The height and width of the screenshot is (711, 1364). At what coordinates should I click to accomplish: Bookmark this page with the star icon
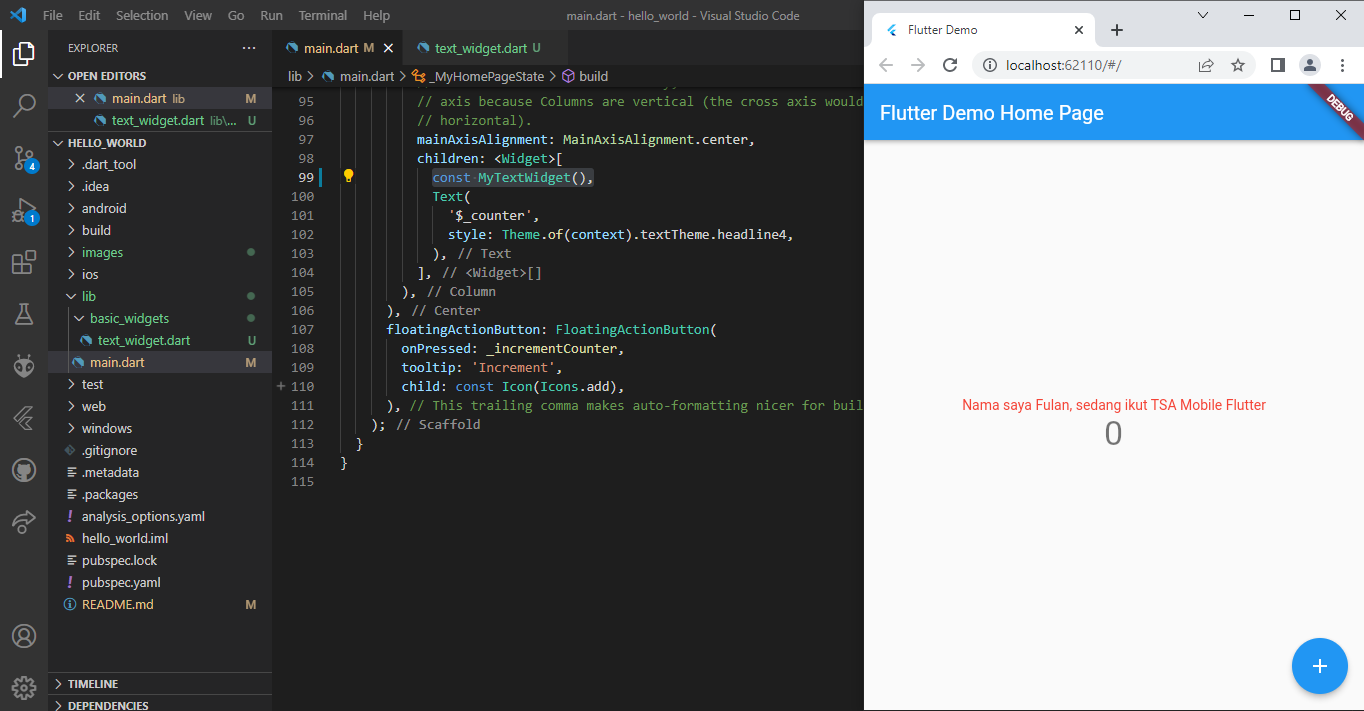point(1238,65)
